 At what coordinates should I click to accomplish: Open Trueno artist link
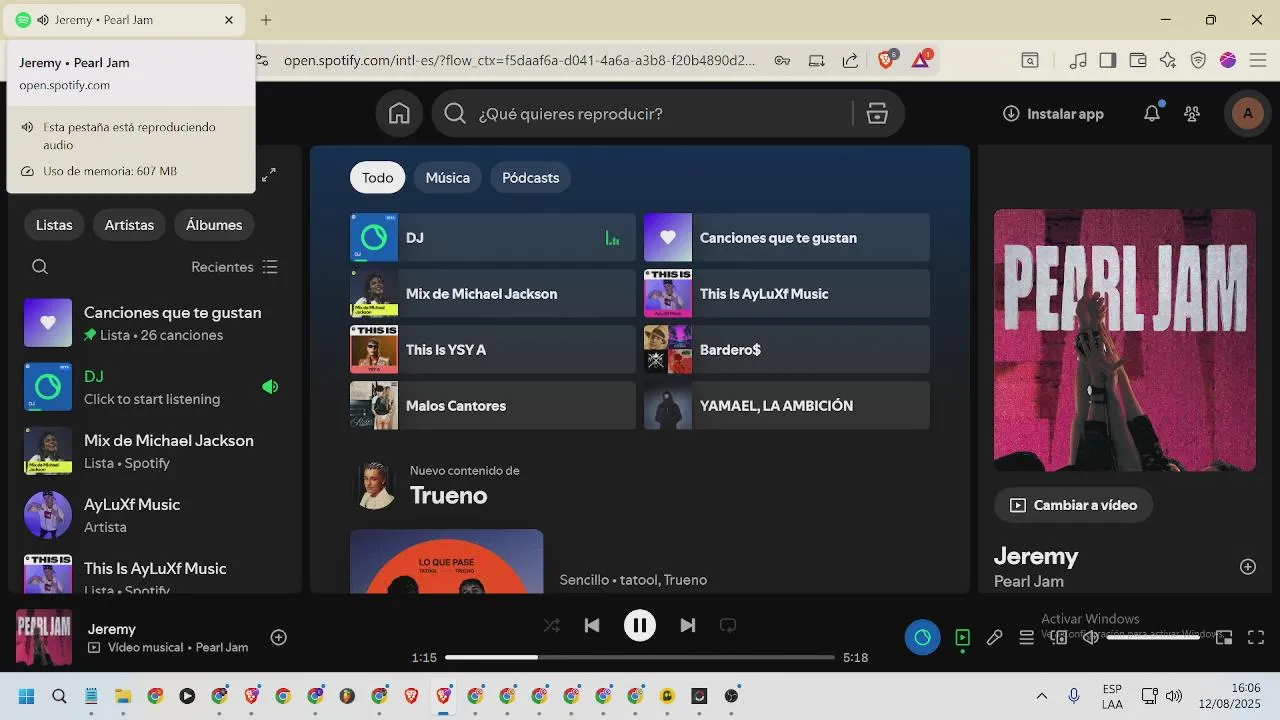click(x=449, y=496)
